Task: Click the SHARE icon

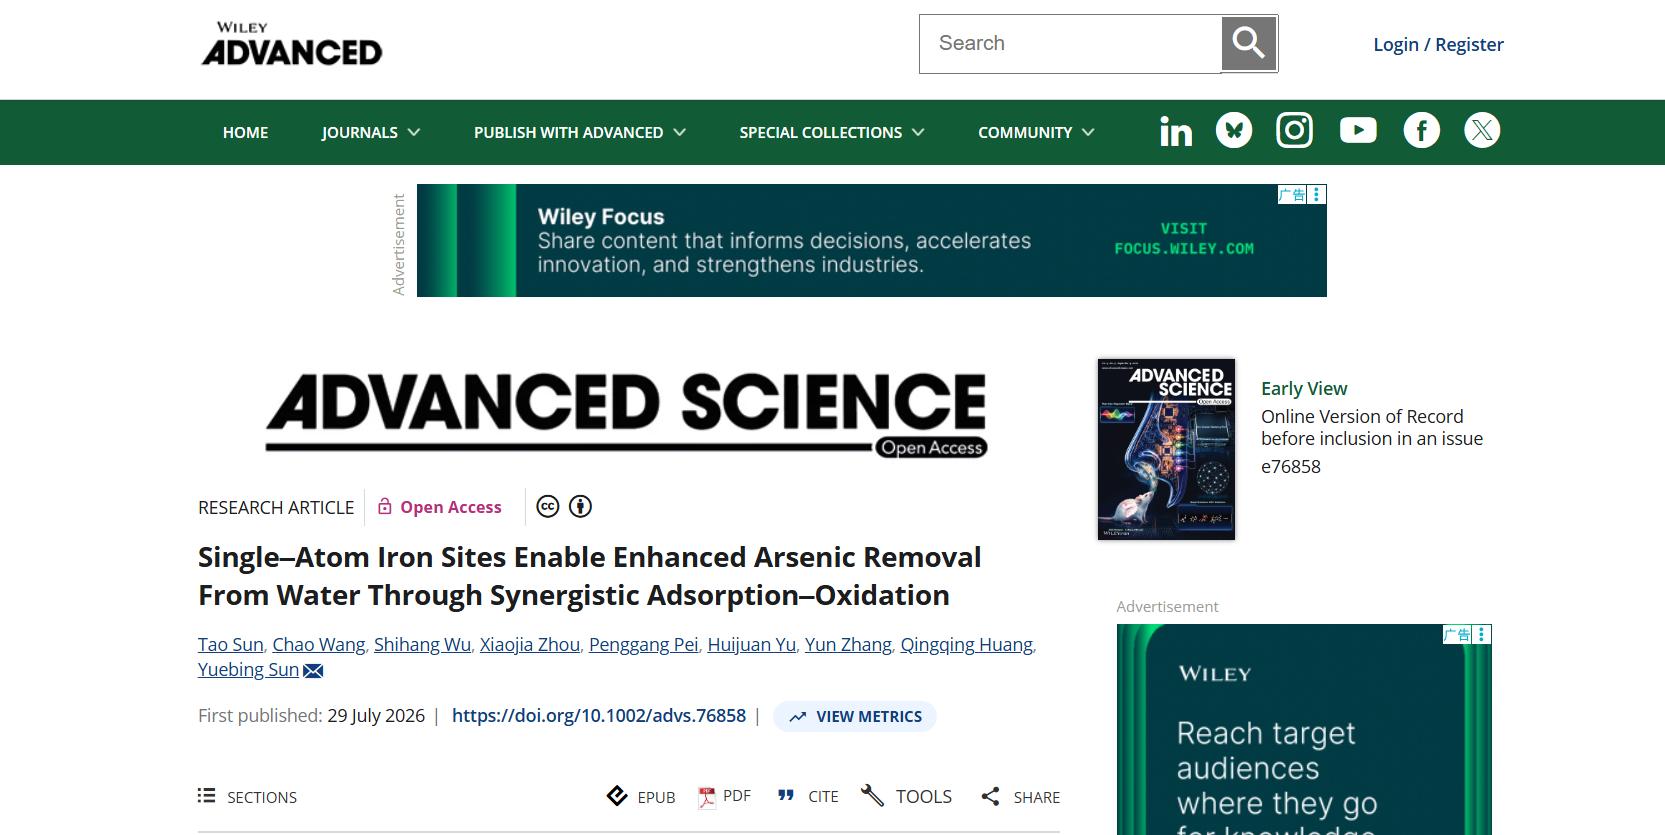Action: click(x=990, y=796)
